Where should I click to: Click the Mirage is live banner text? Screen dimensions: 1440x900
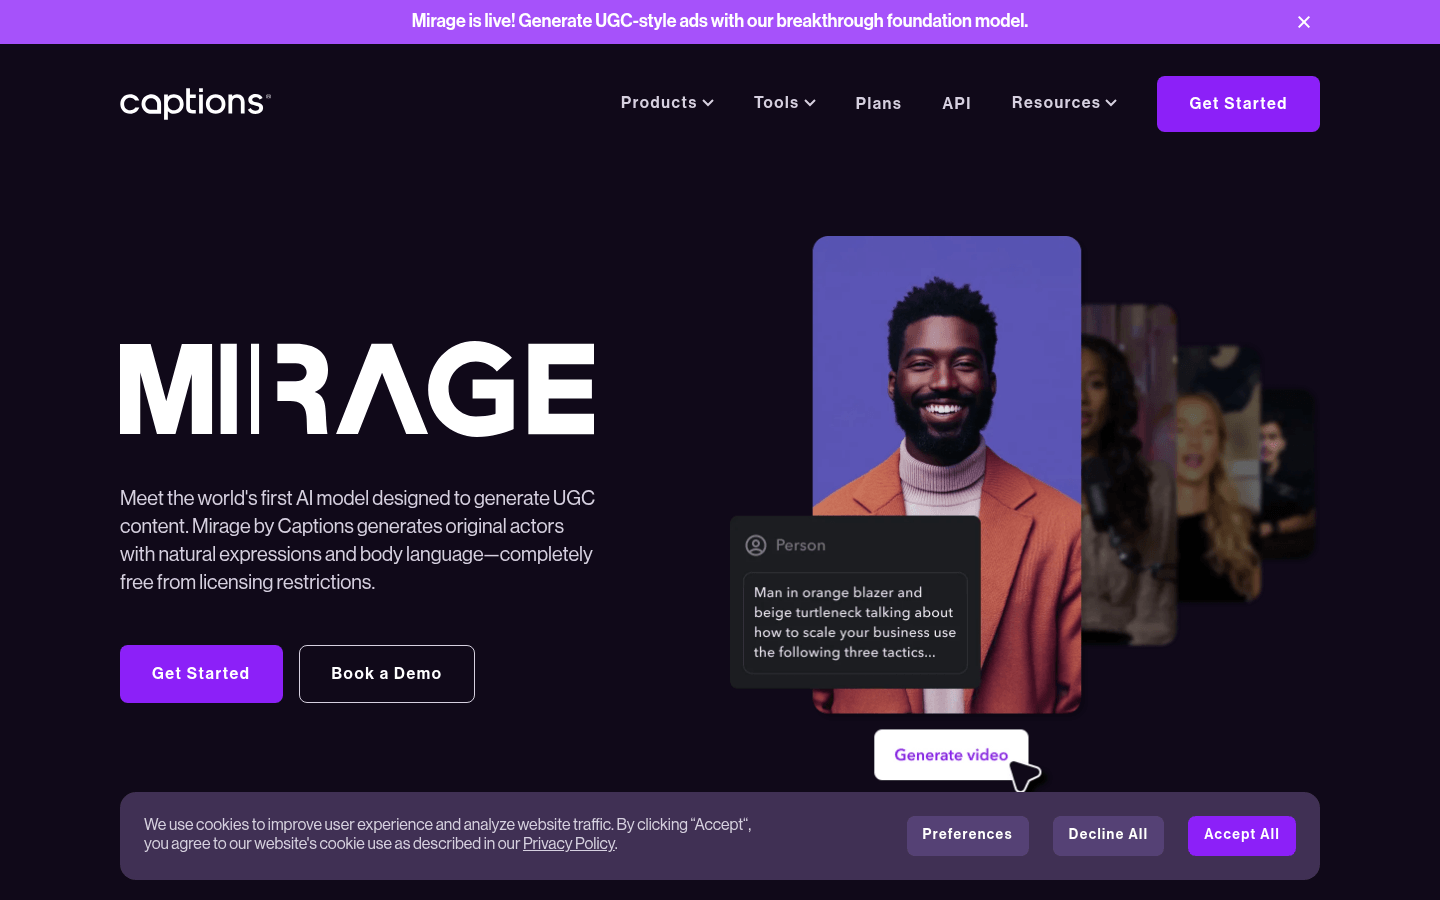pos(720,21)
